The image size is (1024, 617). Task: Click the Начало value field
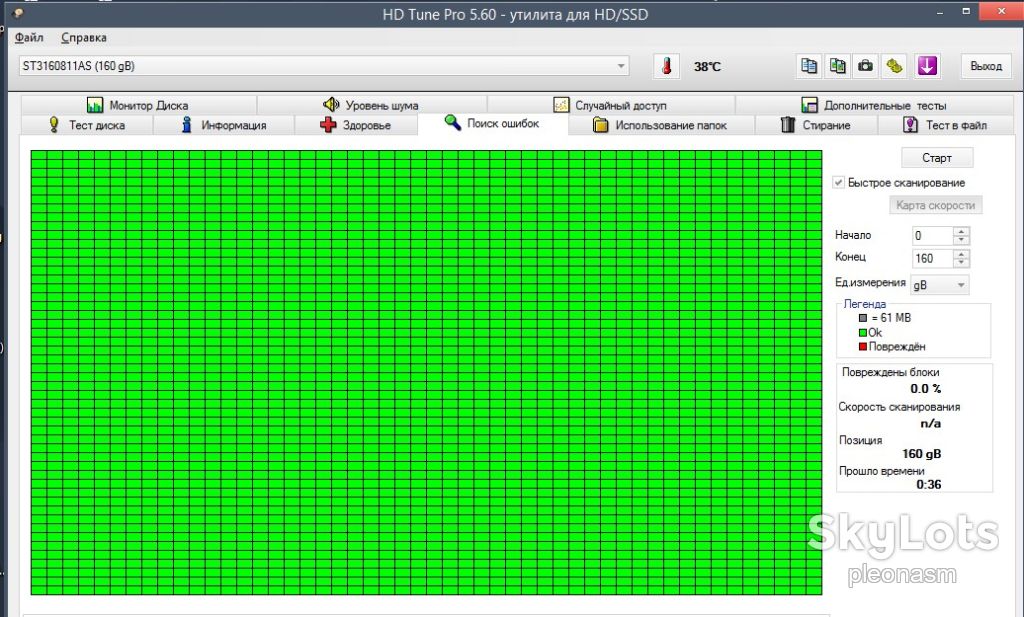coord(933,236)
